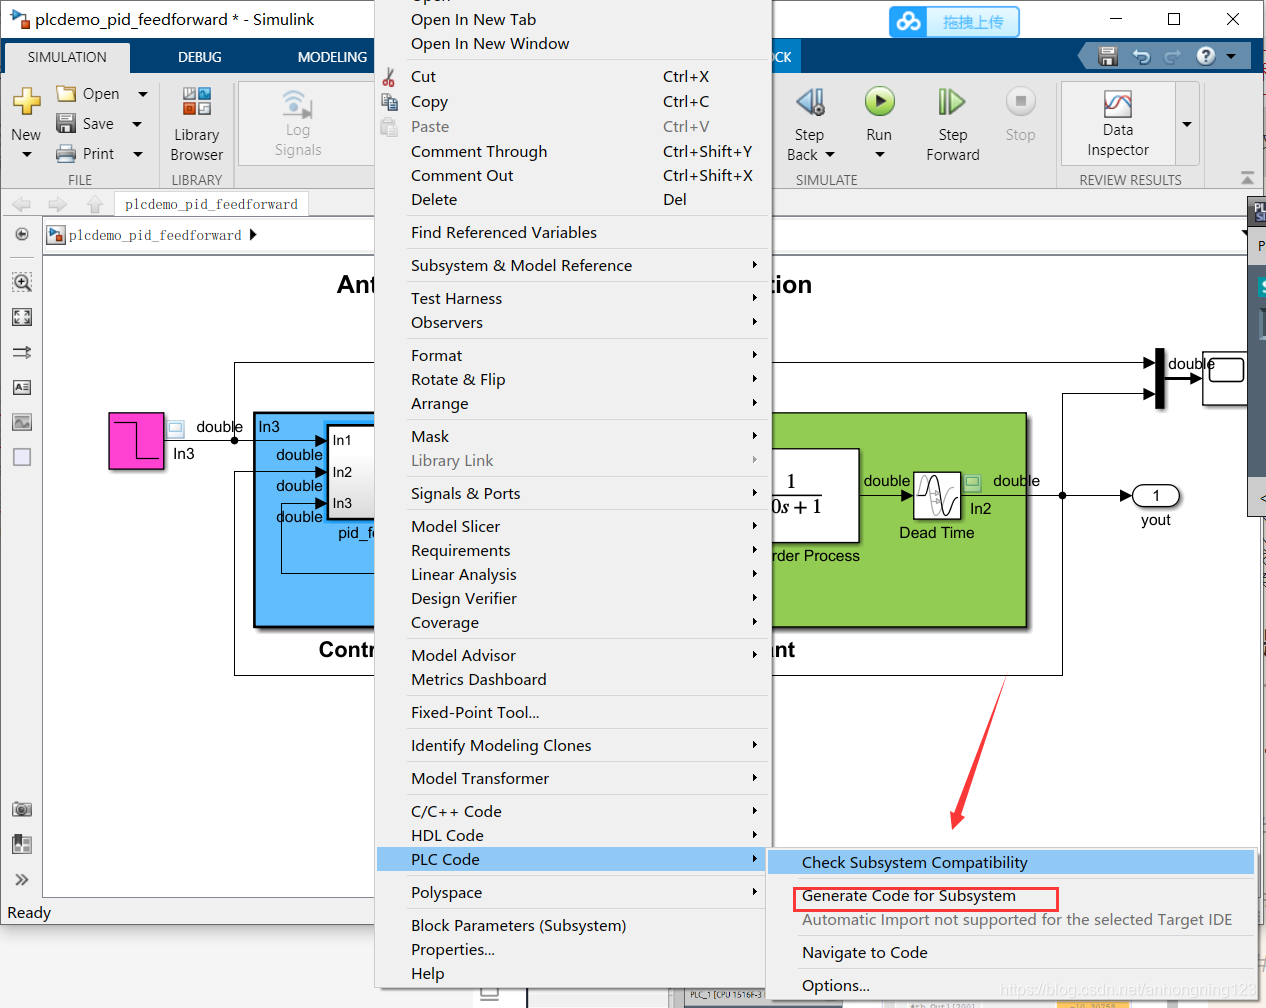Choose Cut from context menu
This screenshot has height=1008, width=1266.
(572, 77)
